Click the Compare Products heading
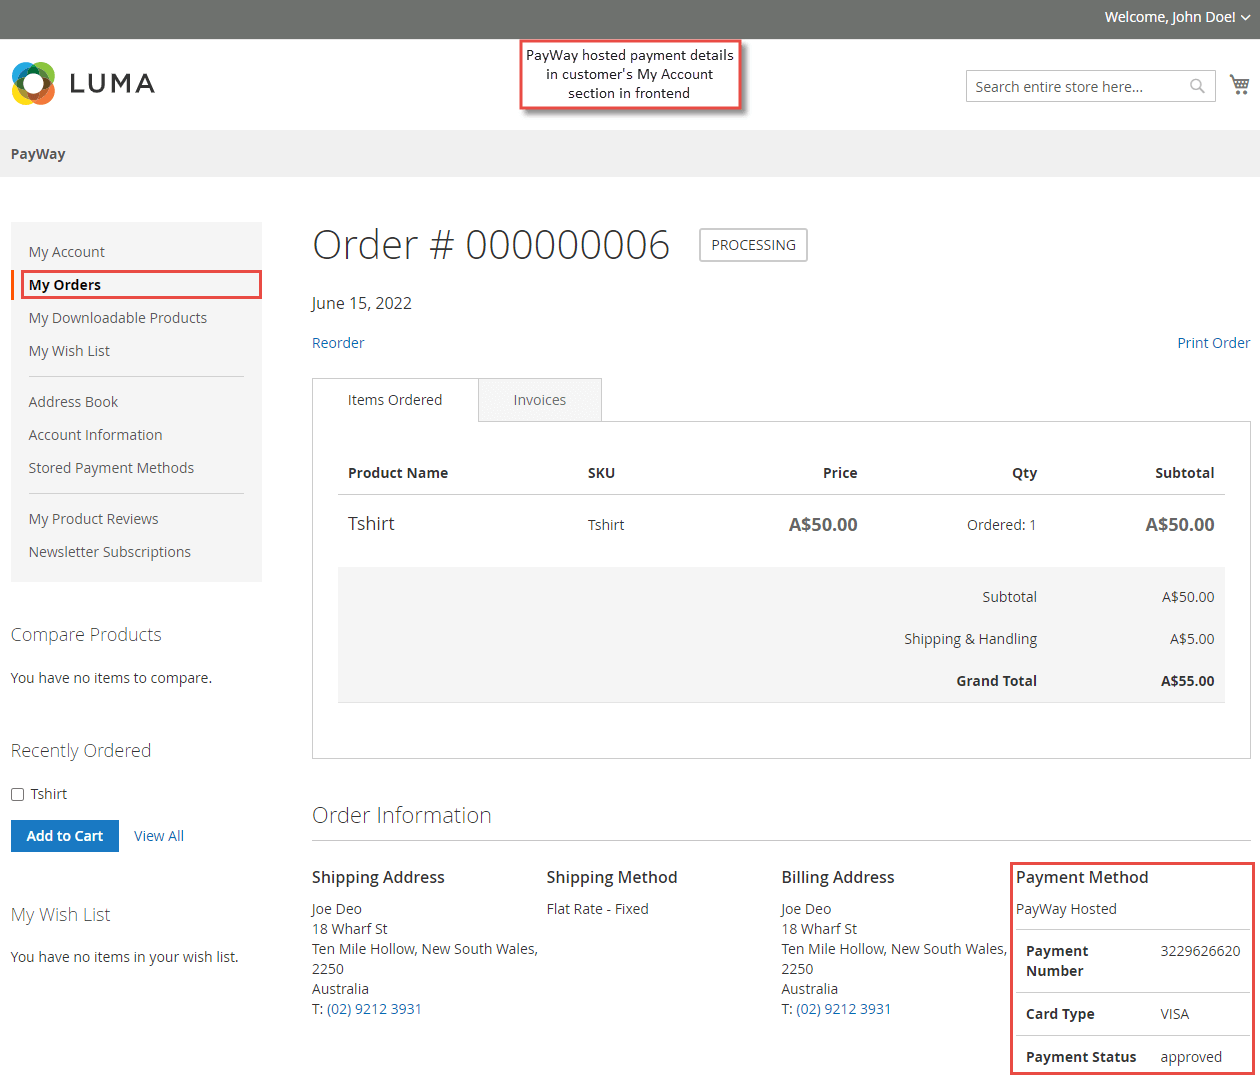This screenshot has height=1083, width=1260. (x=86, y=635)
